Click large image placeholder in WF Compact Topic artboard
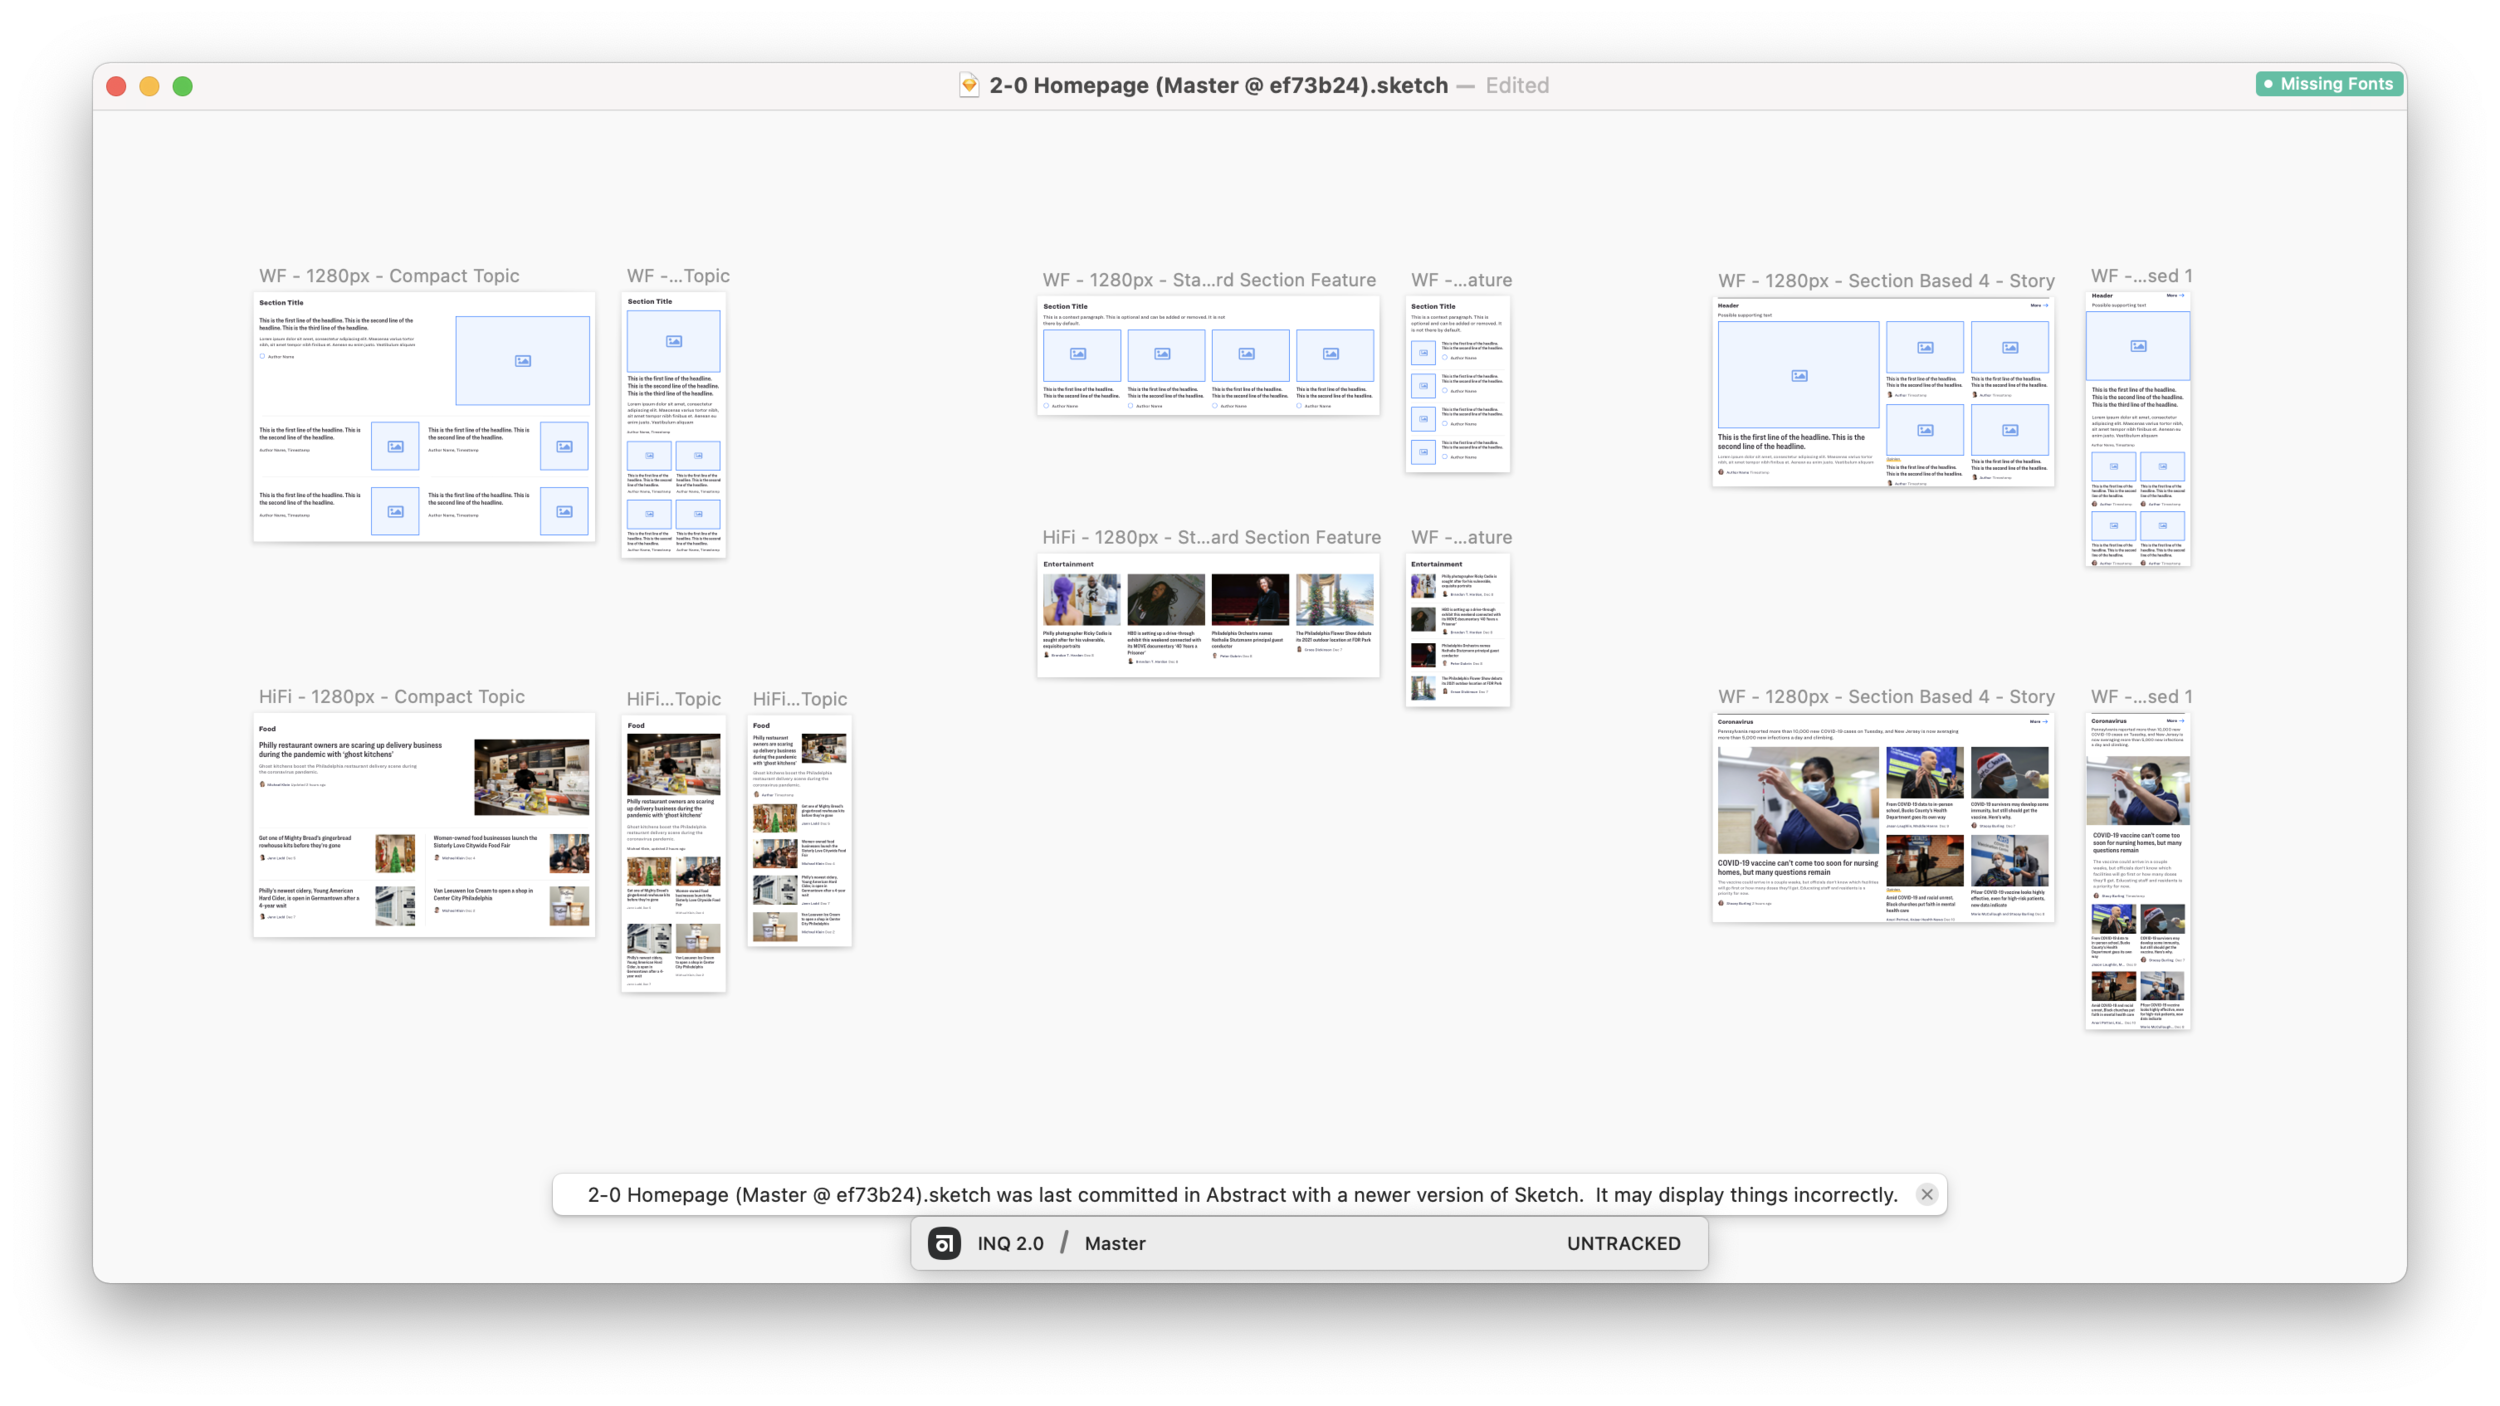Viewport: 2500px width, 1406px height. 522,361
